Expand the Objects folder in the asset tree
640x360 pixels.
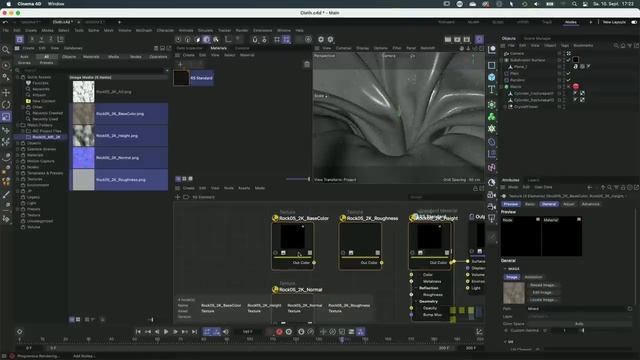coord(18,143)
